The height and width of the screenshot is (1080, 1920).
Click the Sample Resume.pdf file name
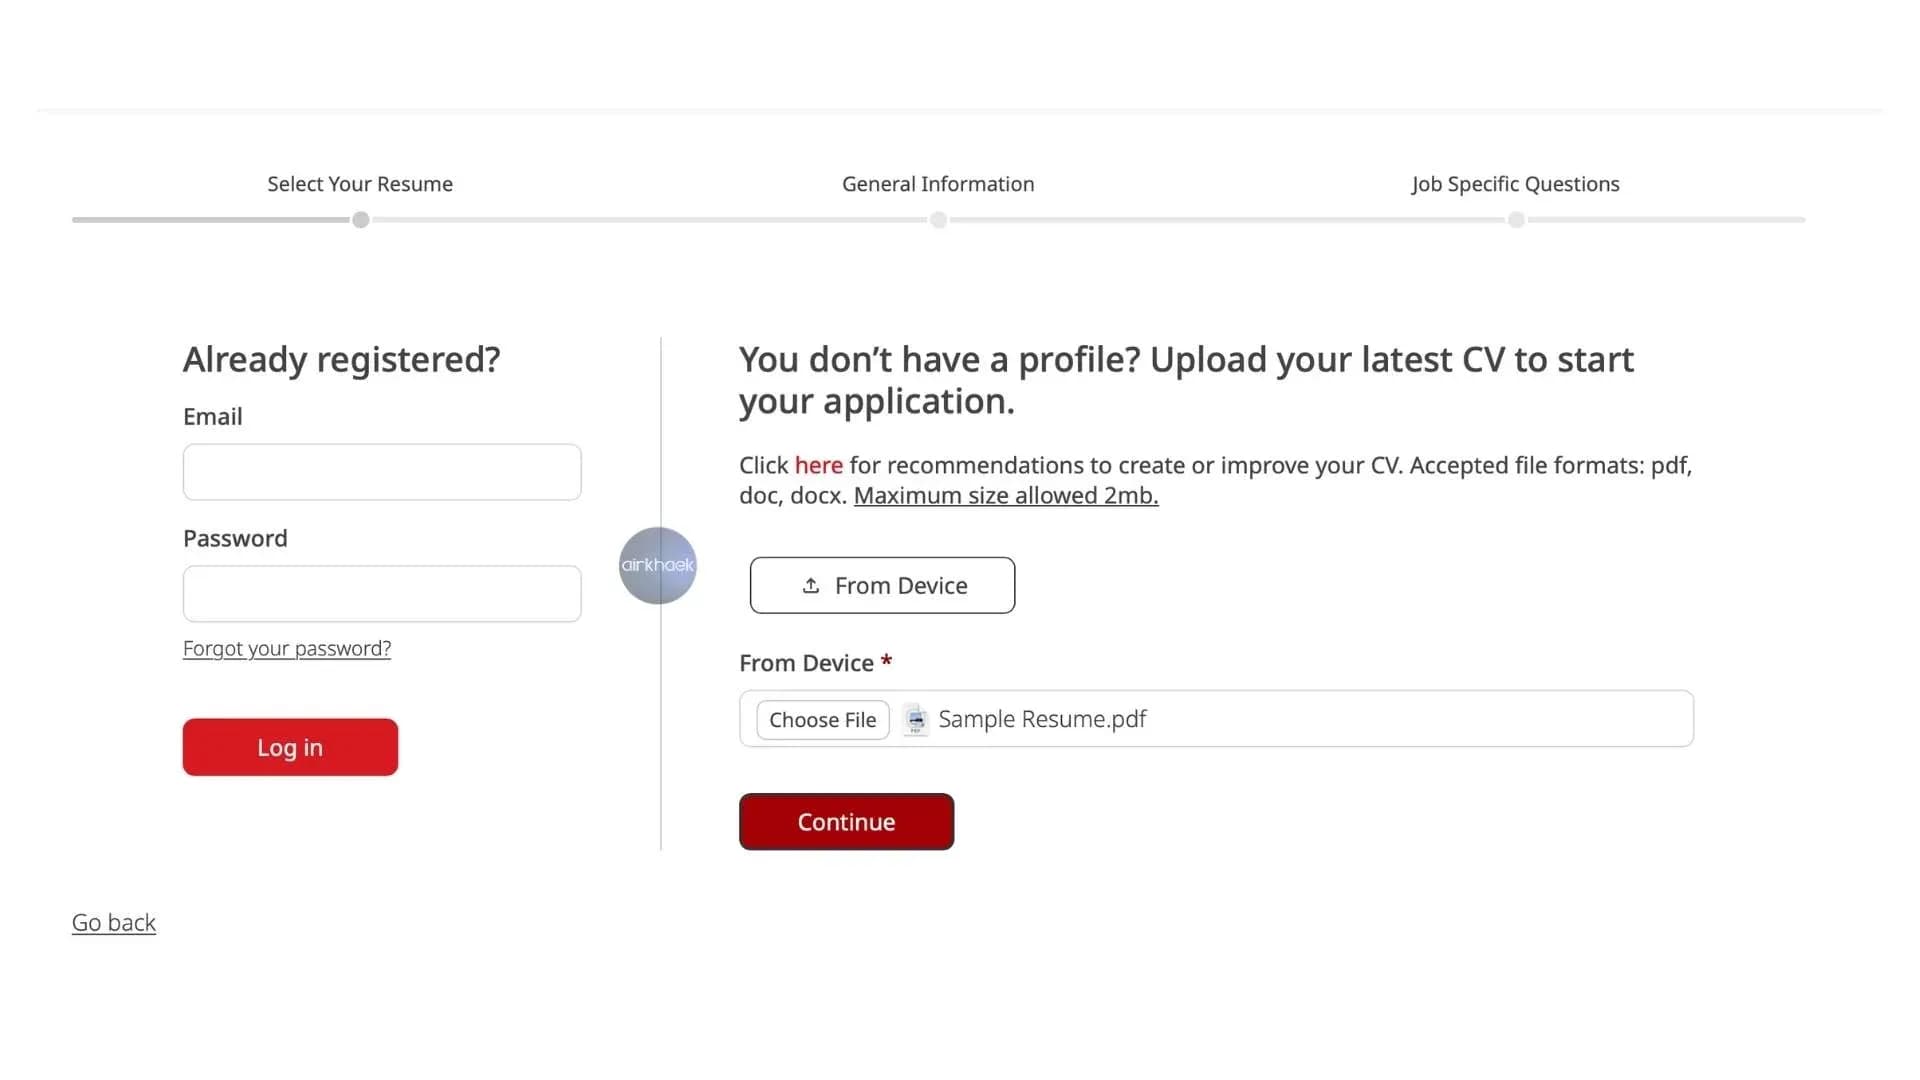1042,719
